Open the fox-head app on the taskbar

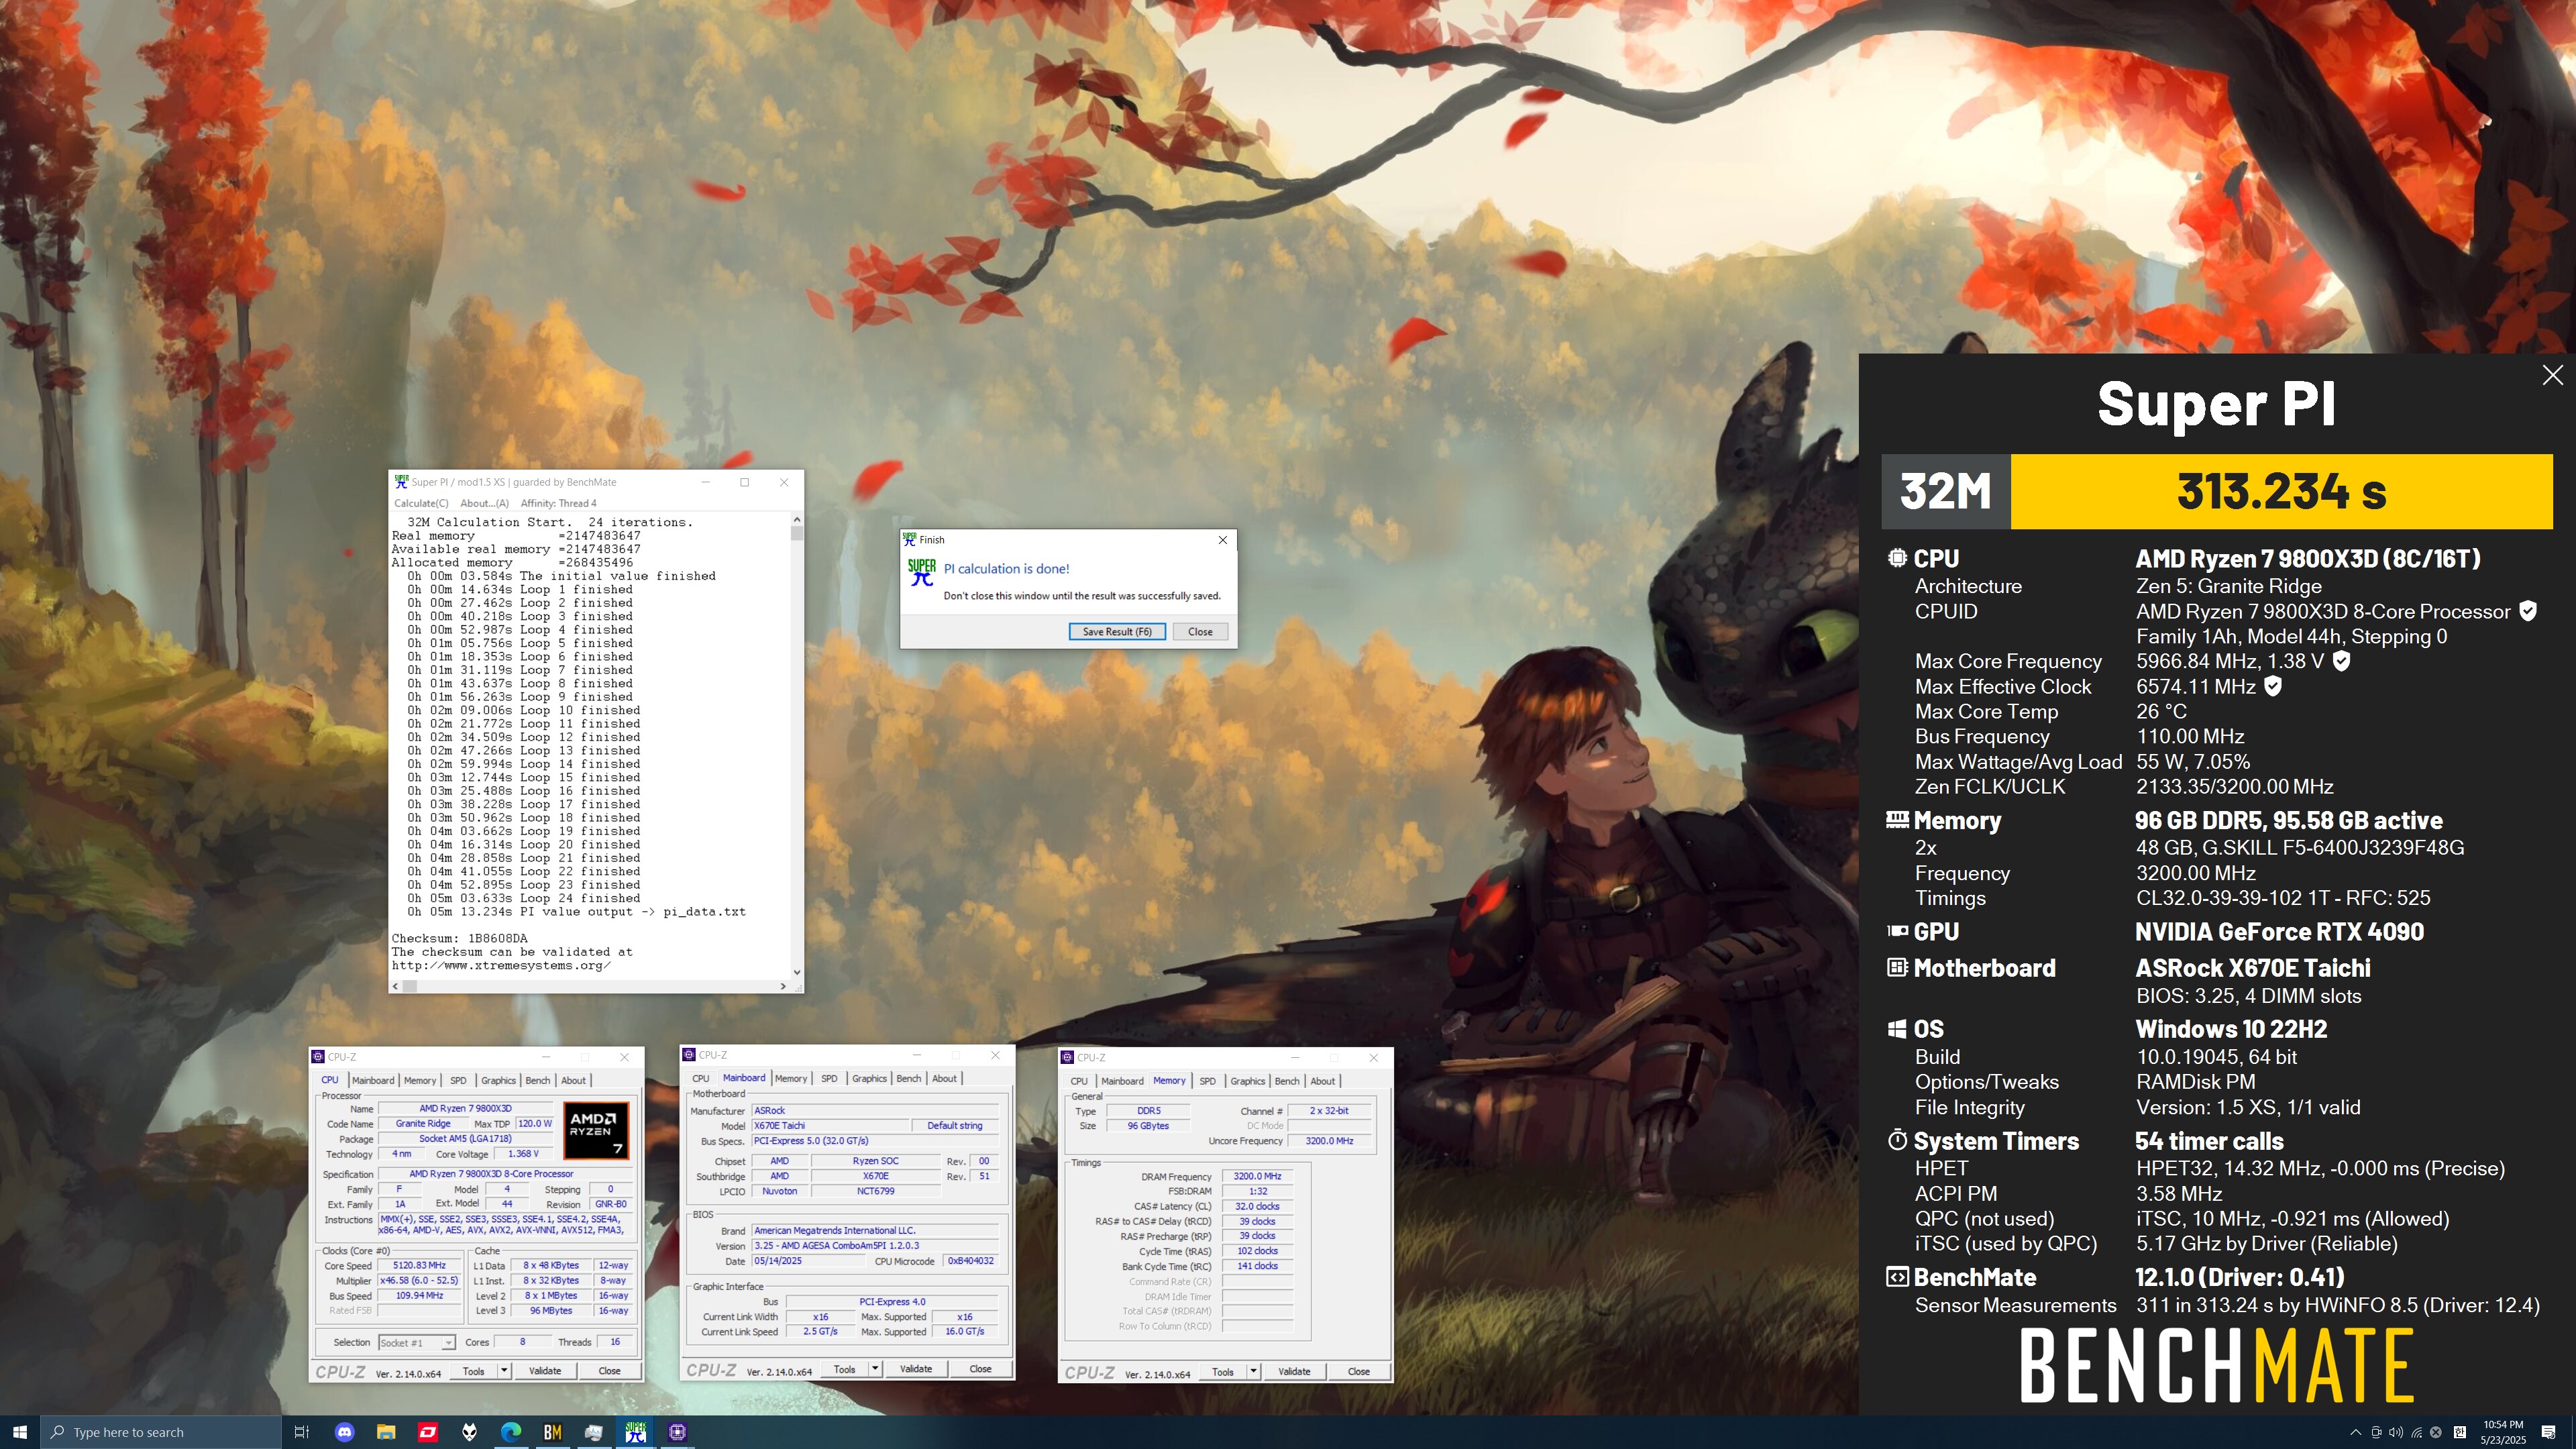470,1432
